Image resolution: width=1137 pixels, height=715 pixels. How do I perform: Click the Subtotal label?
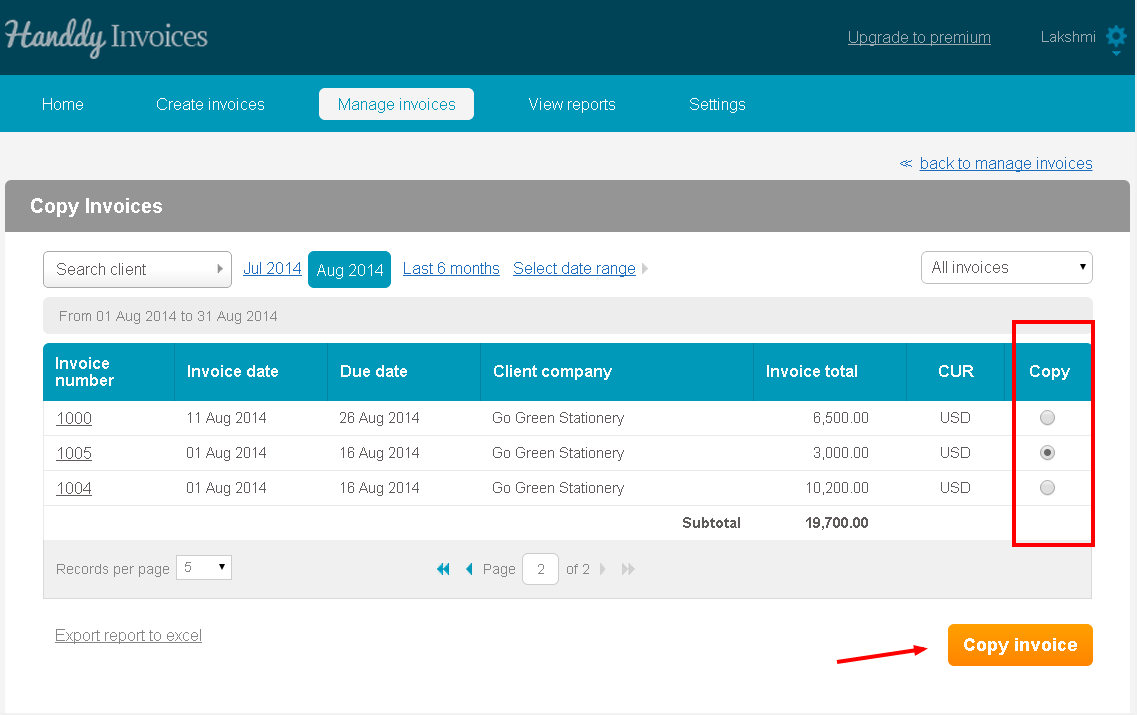711,523
